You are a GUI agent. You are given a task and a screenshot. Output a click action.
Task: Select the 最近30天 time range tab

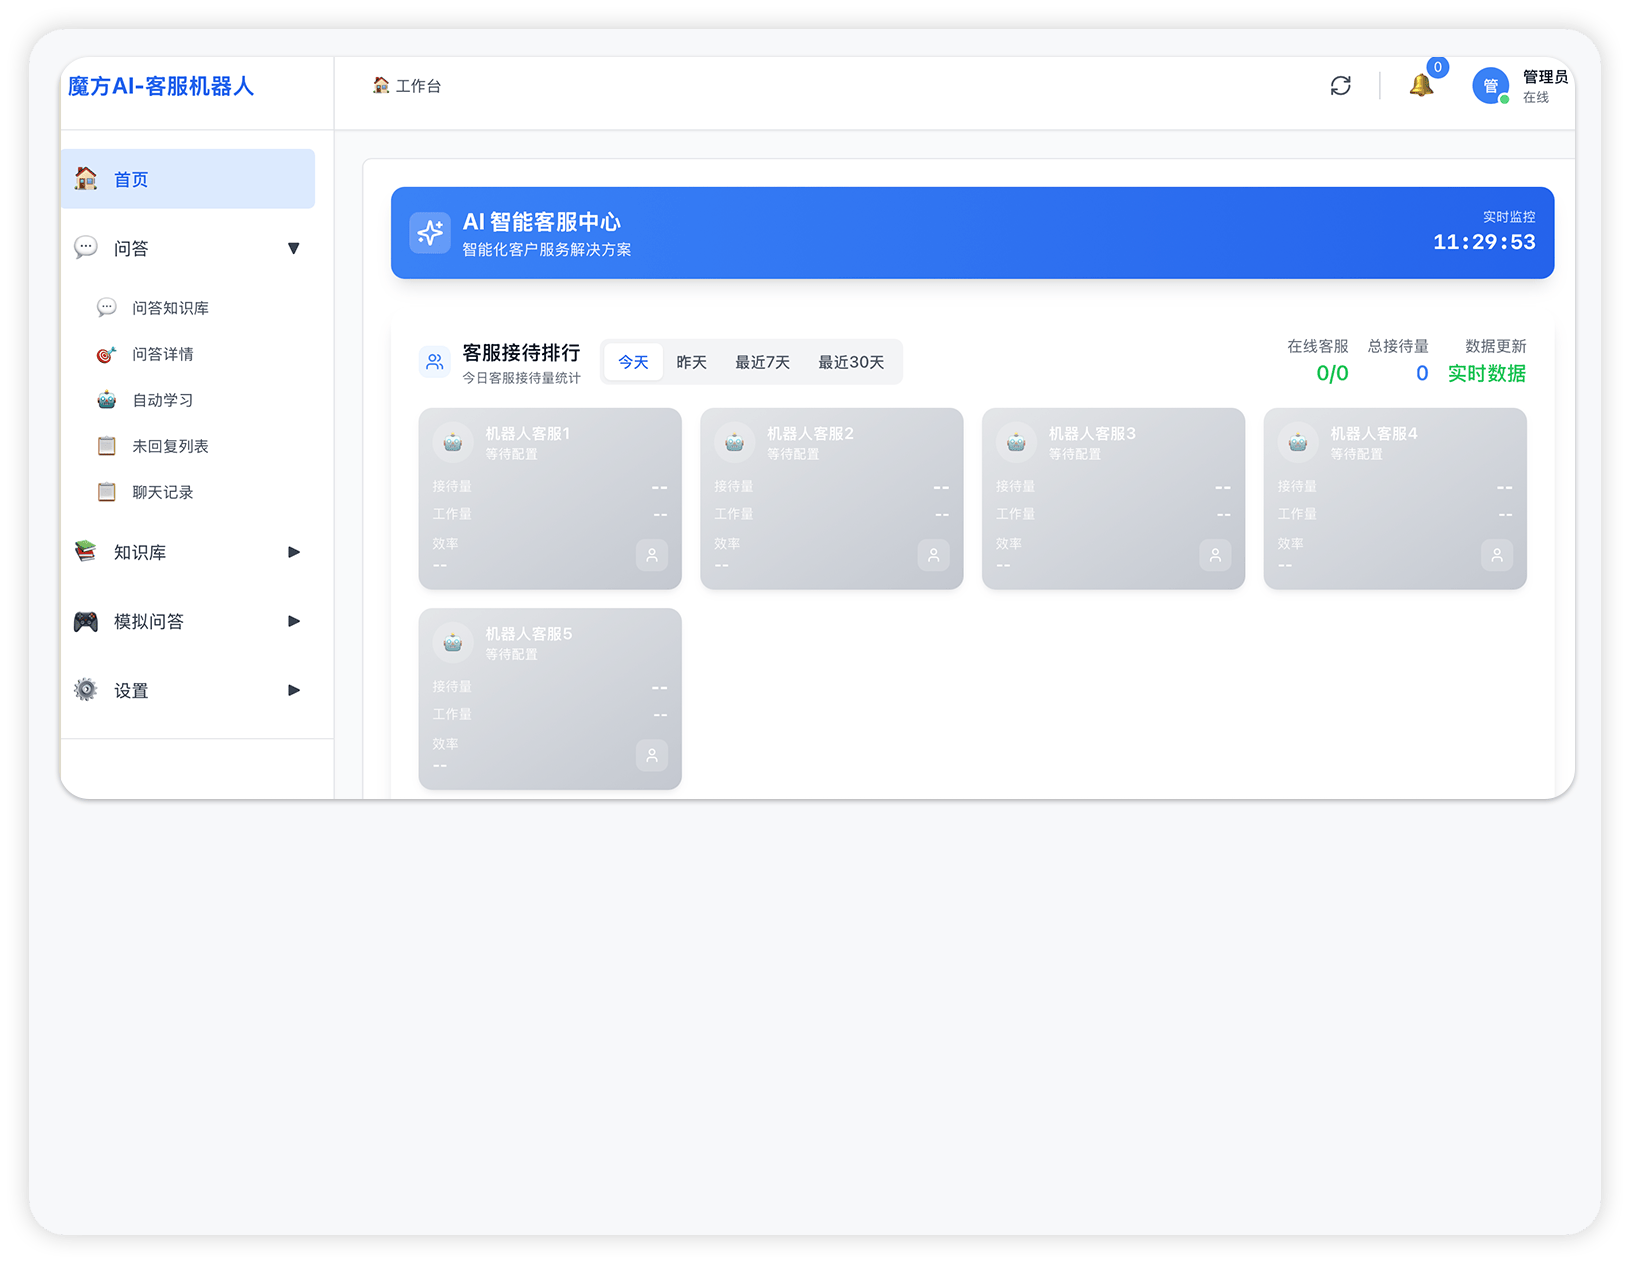851,362
